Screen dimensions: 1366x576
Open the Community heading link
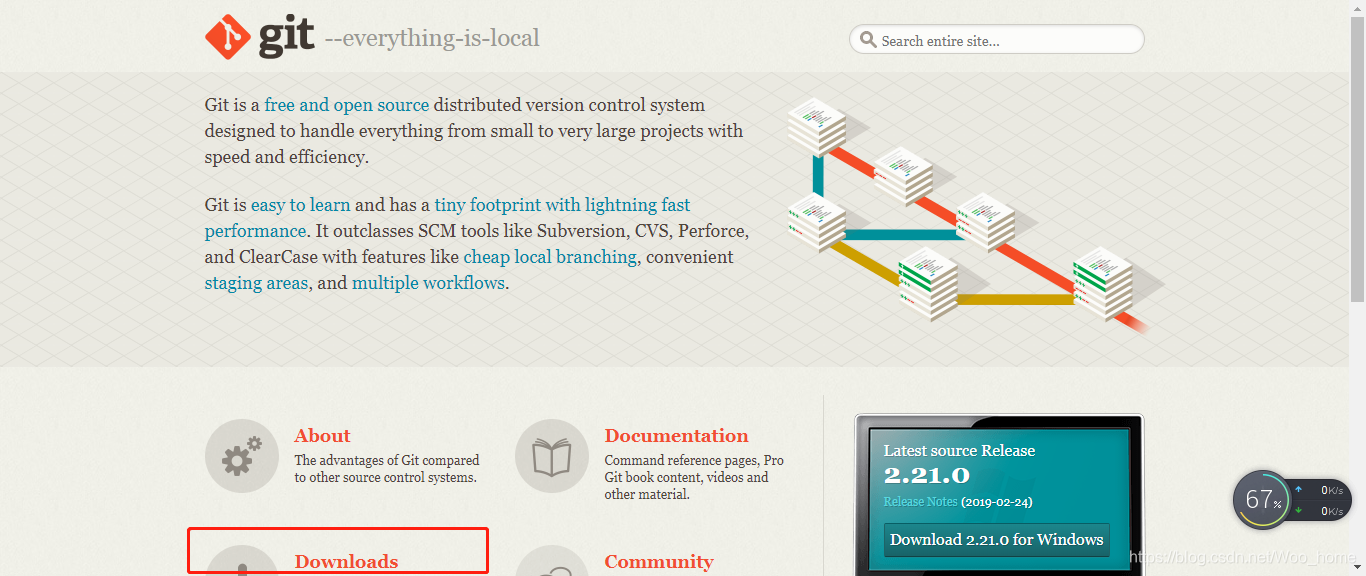point(659,562)
